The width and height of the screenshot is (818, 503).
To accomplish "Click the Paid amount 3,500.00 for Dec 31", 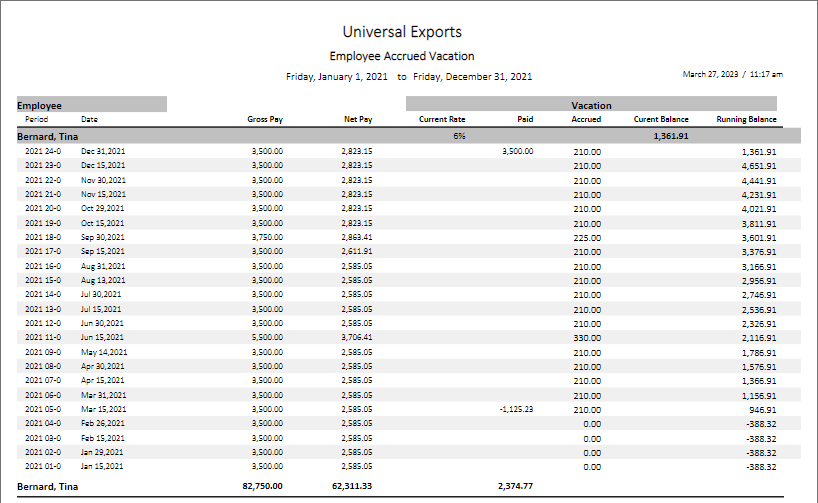I will point(516,151).
